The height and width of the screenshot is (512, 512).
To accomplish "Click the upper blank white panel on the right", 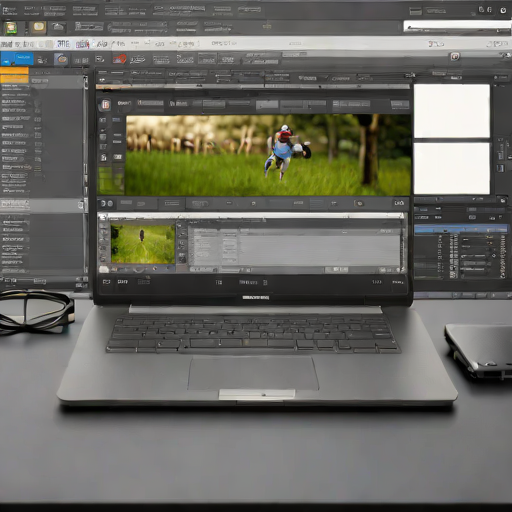I will click(x=452, y=111).
